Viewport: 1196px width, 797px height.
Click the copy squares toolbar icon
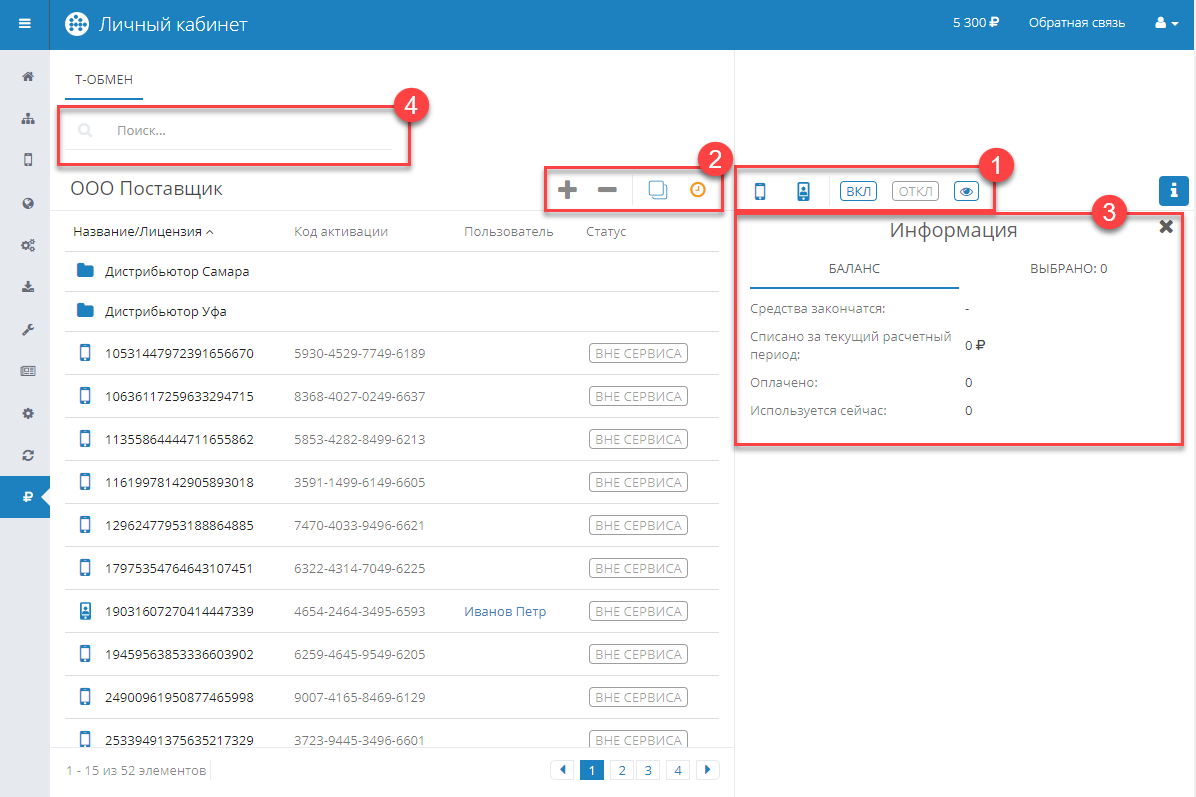point(658,190)
